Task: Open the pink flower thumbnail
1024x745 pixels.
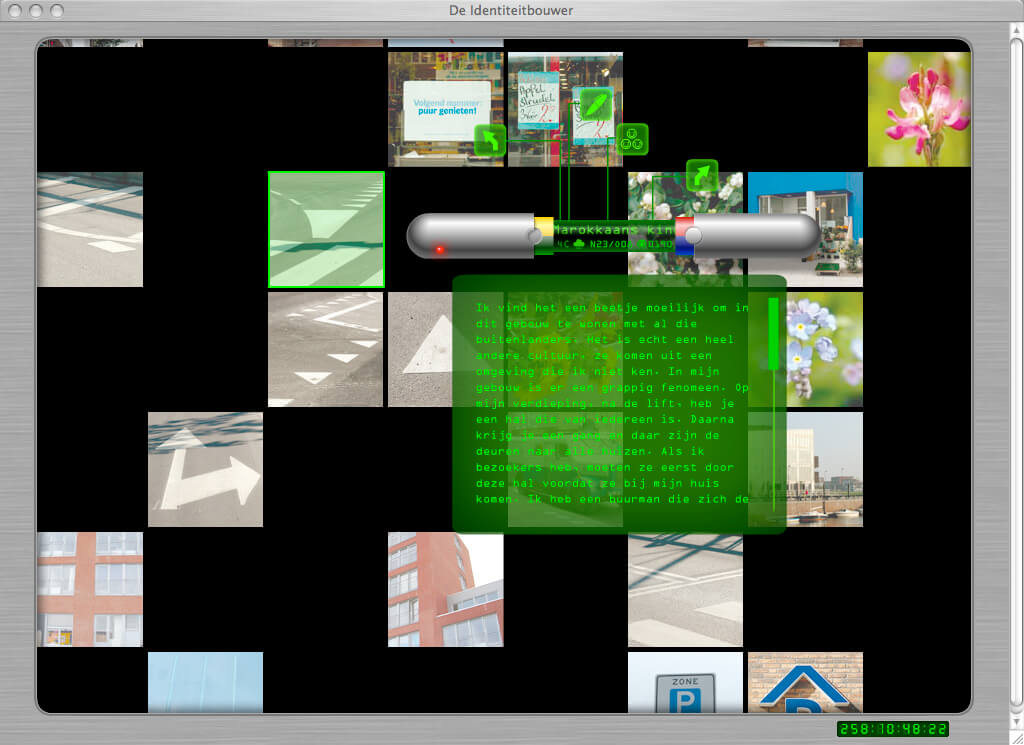Action: click(x=919, y=109)
